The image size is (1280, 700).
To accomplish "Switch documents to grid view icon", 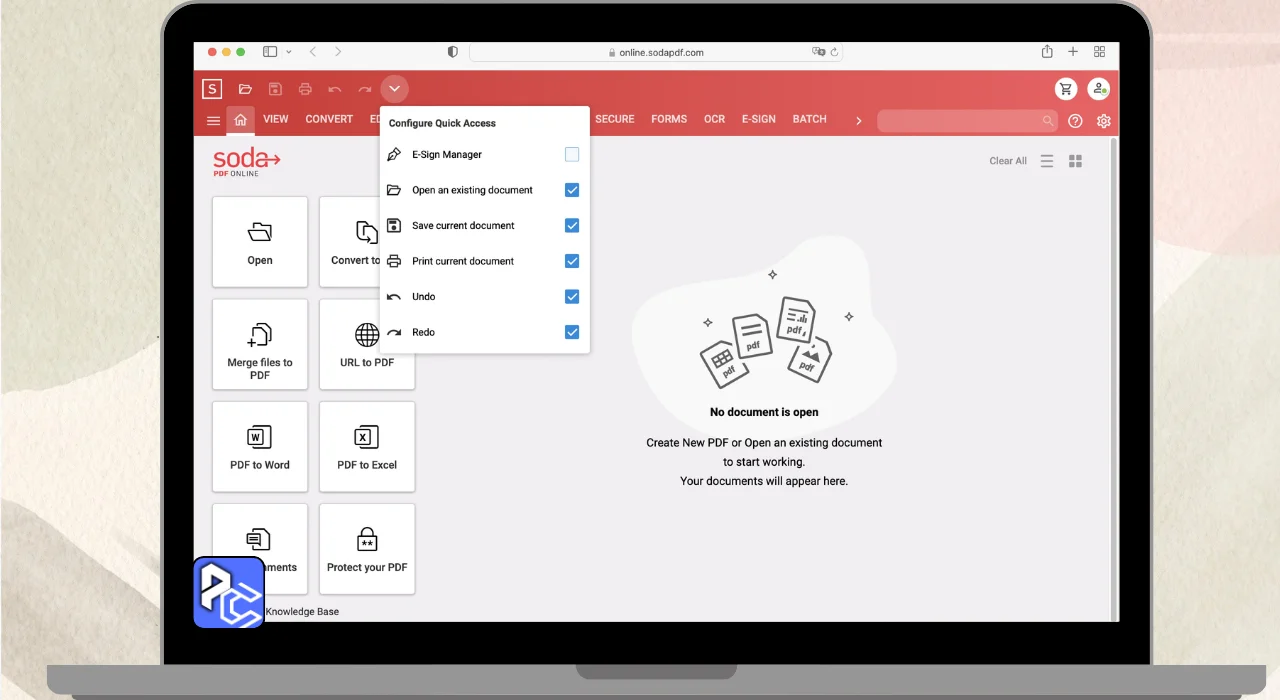I will pyautogui.click(x=1076, y=161).
